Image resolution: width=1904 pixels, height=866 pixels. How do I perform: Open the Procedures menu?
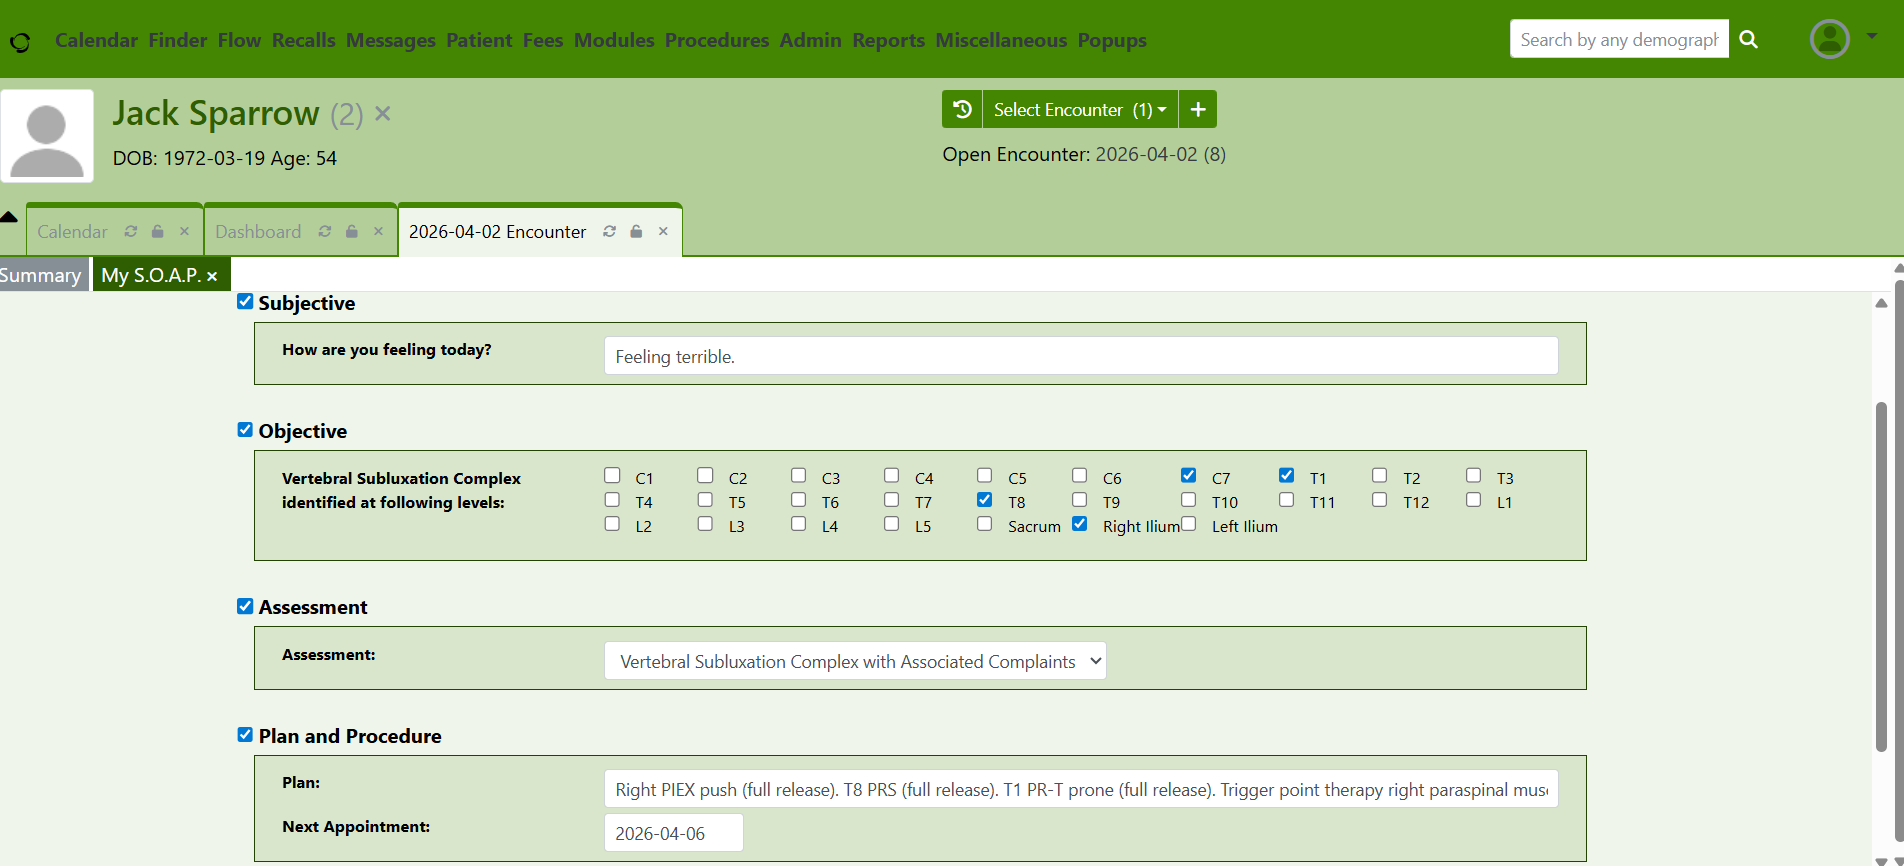pos(716,40)
